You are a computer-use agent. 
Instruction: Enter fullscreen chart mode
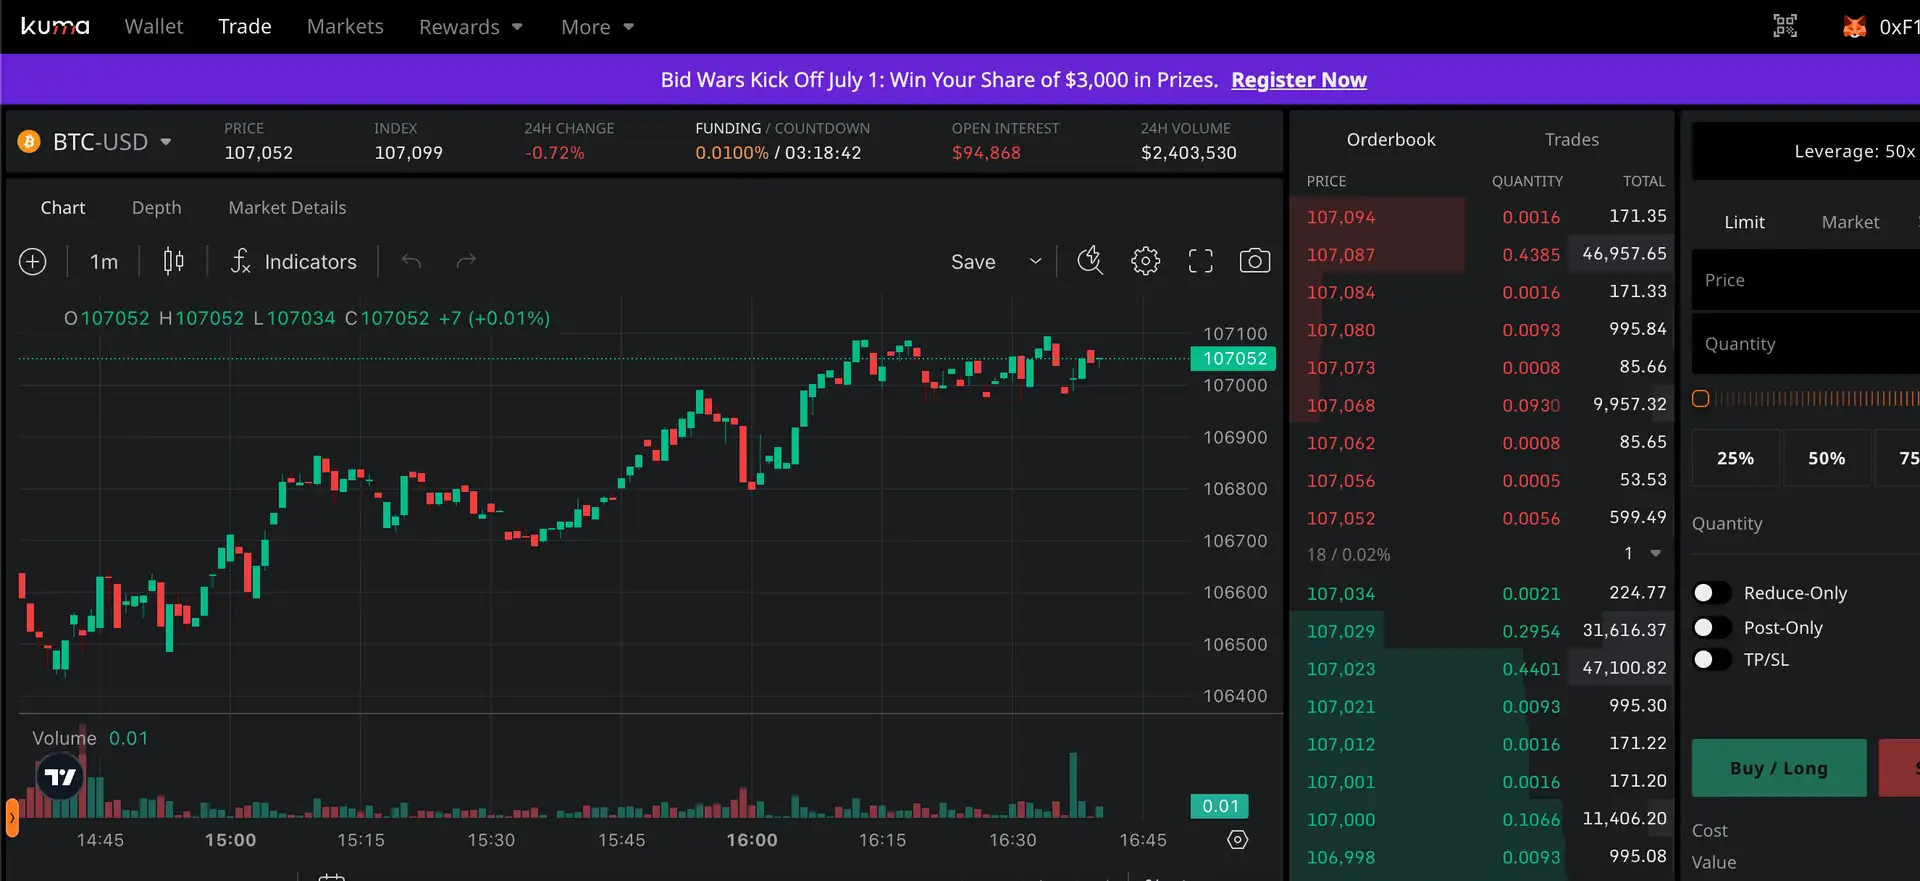(x=1200, y=262)
